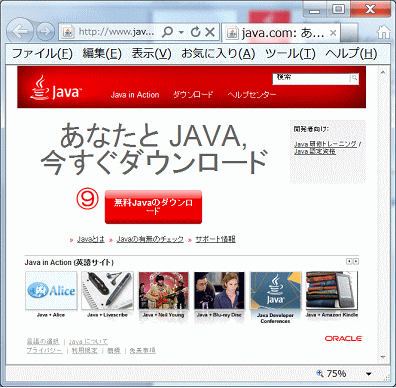
Task: Click the 75% zoom level indicator
Action: pyautogui.click(x=336, y=374)
